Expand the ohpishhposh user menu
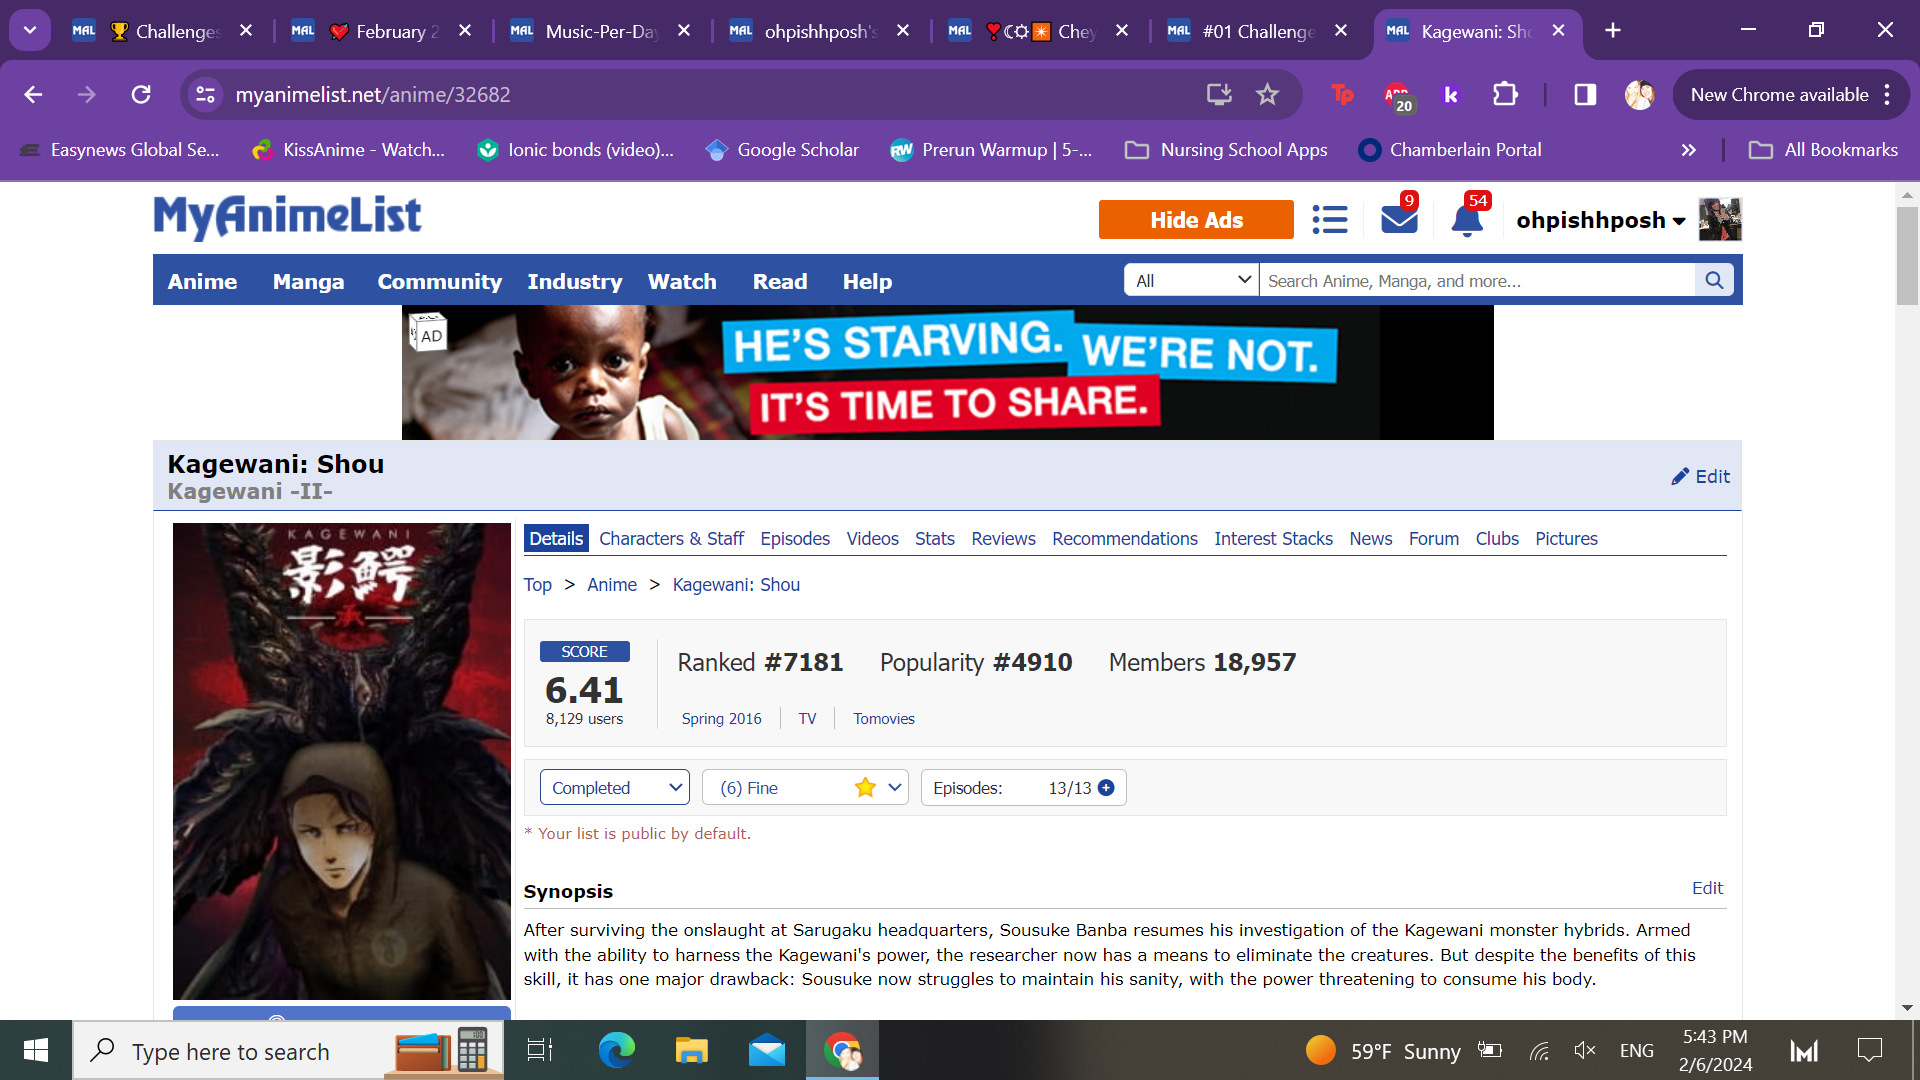 (1600, 220)
